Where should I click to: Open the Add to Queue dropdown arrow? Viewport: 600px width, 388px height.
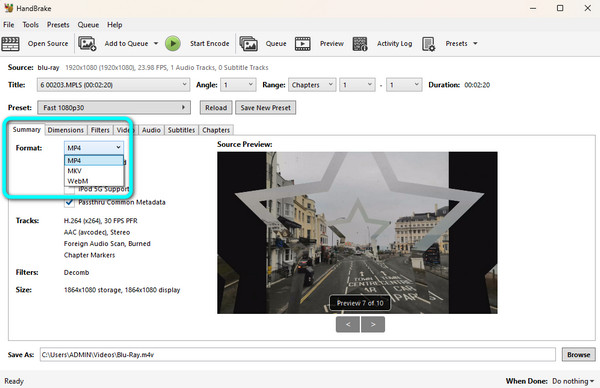tap(156, 44)
